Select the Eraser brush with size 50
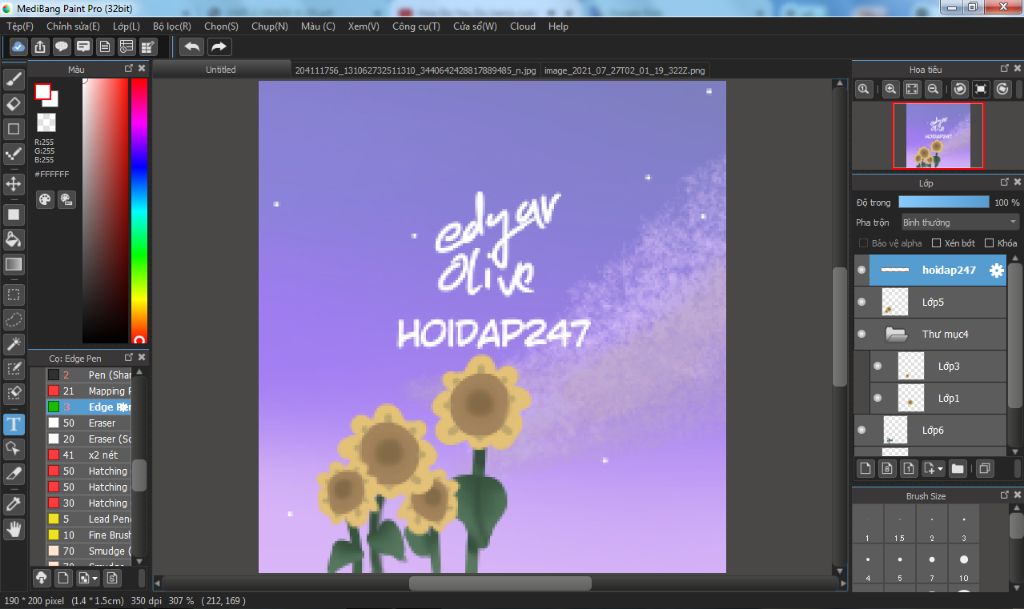Image resolution: width=1024 pixels, height=609 pixels. (89, 423)
